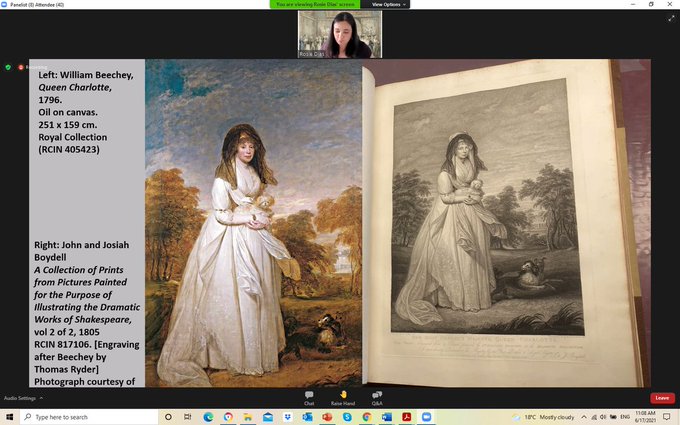Launch Microsoft Edge from the taskbar

tap(208, 417)
